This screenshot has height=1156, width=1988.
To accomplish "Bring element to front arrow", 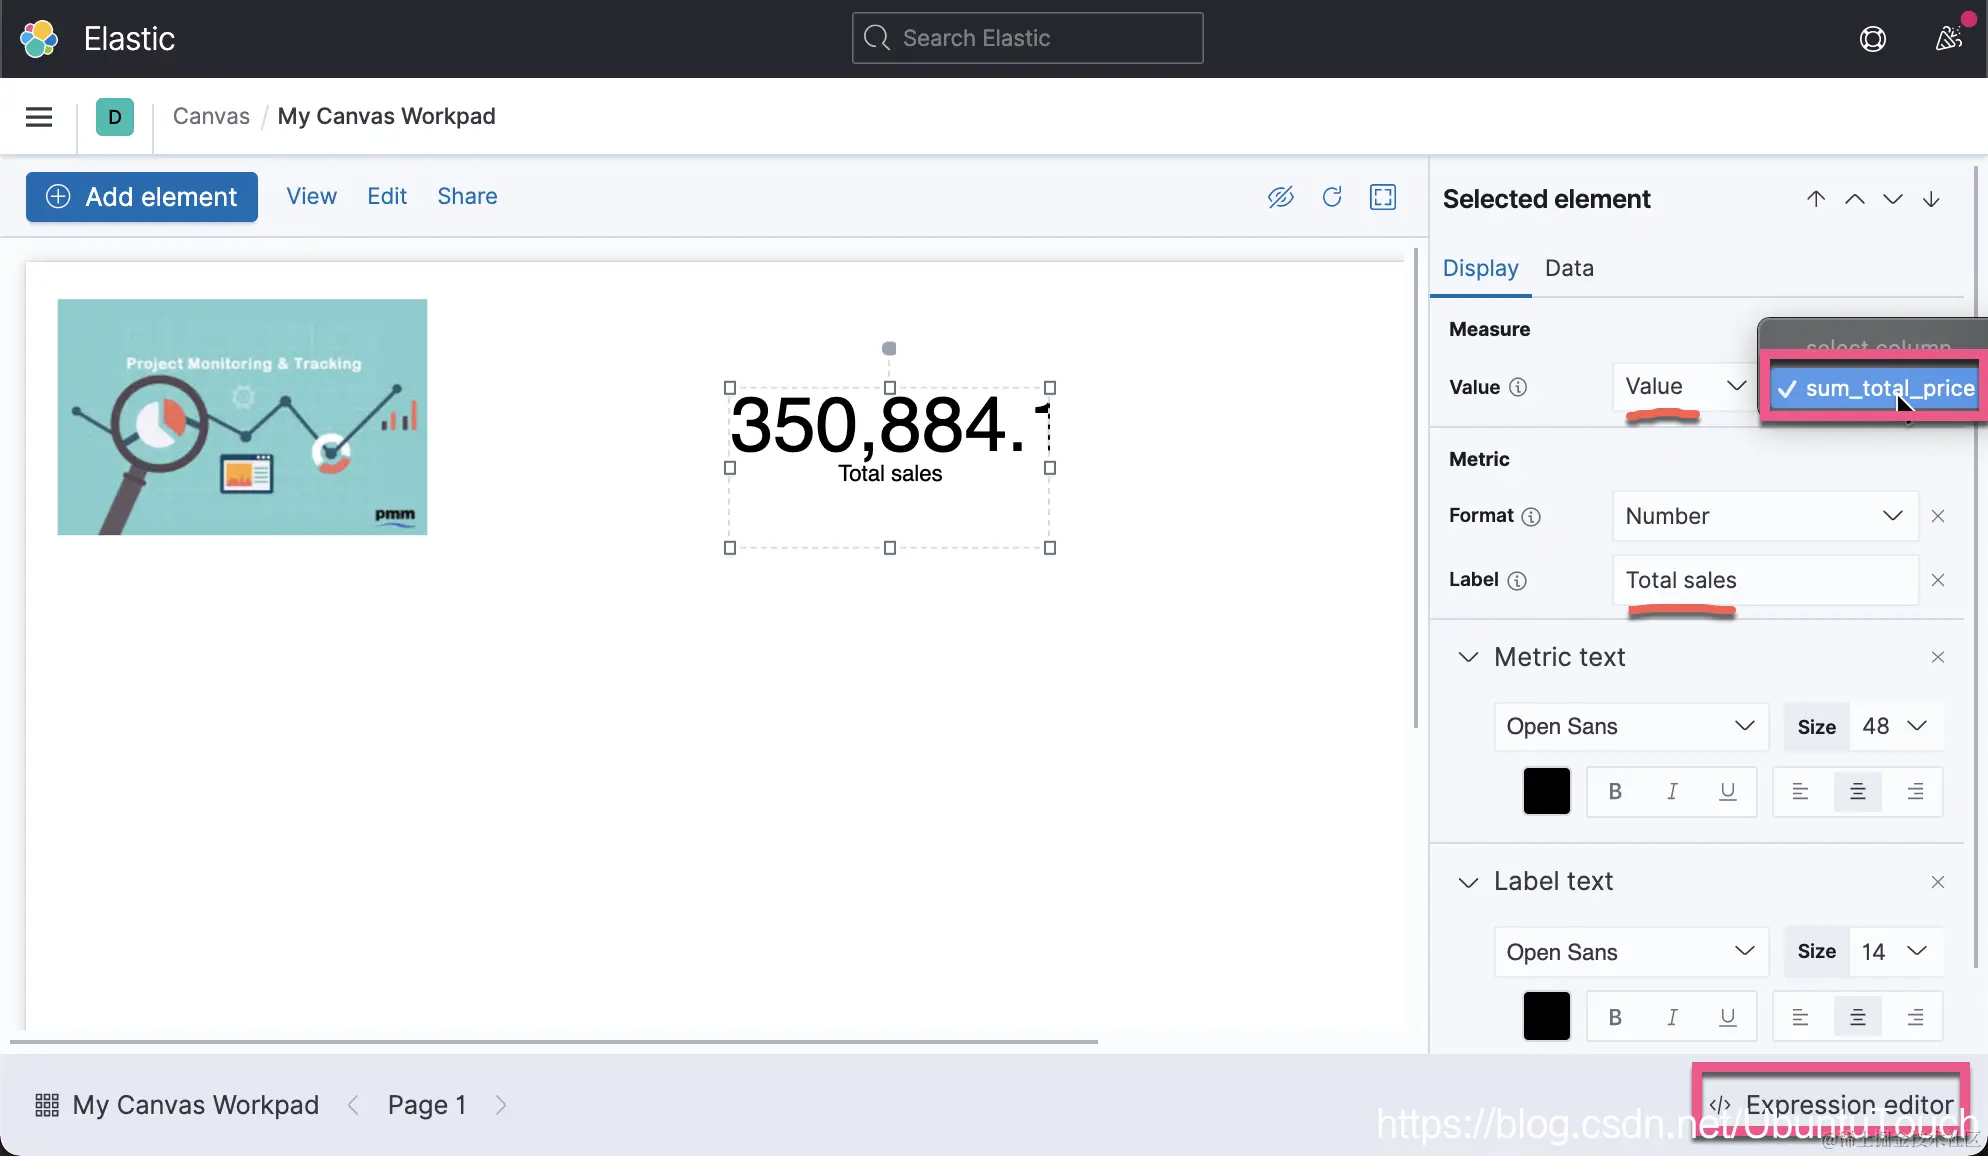I will (1816, 199).
